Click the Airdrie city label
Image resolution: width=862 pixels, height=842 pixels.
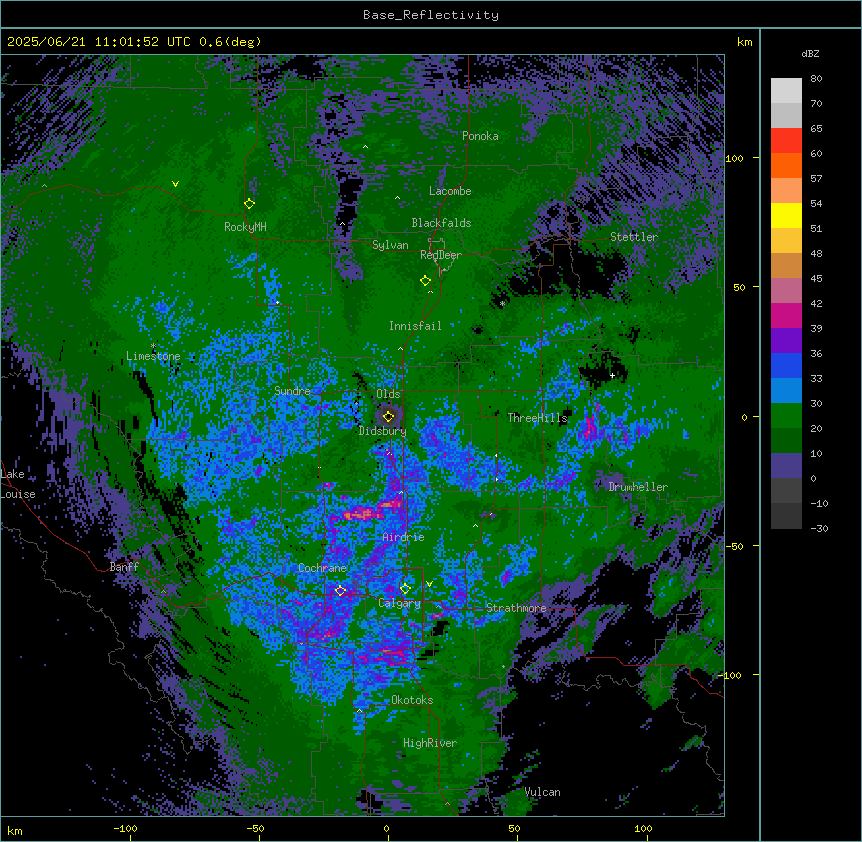(x=404, y=537)
